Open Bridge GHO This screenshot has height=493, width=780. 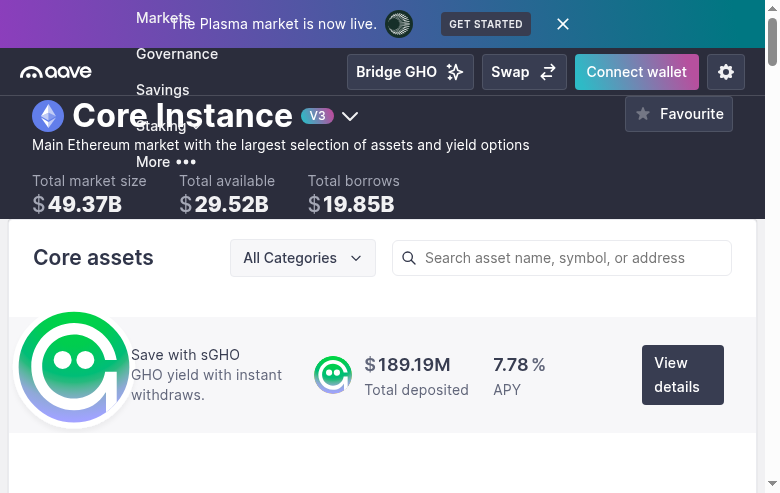pyautogui.click(x=410, y=72)
